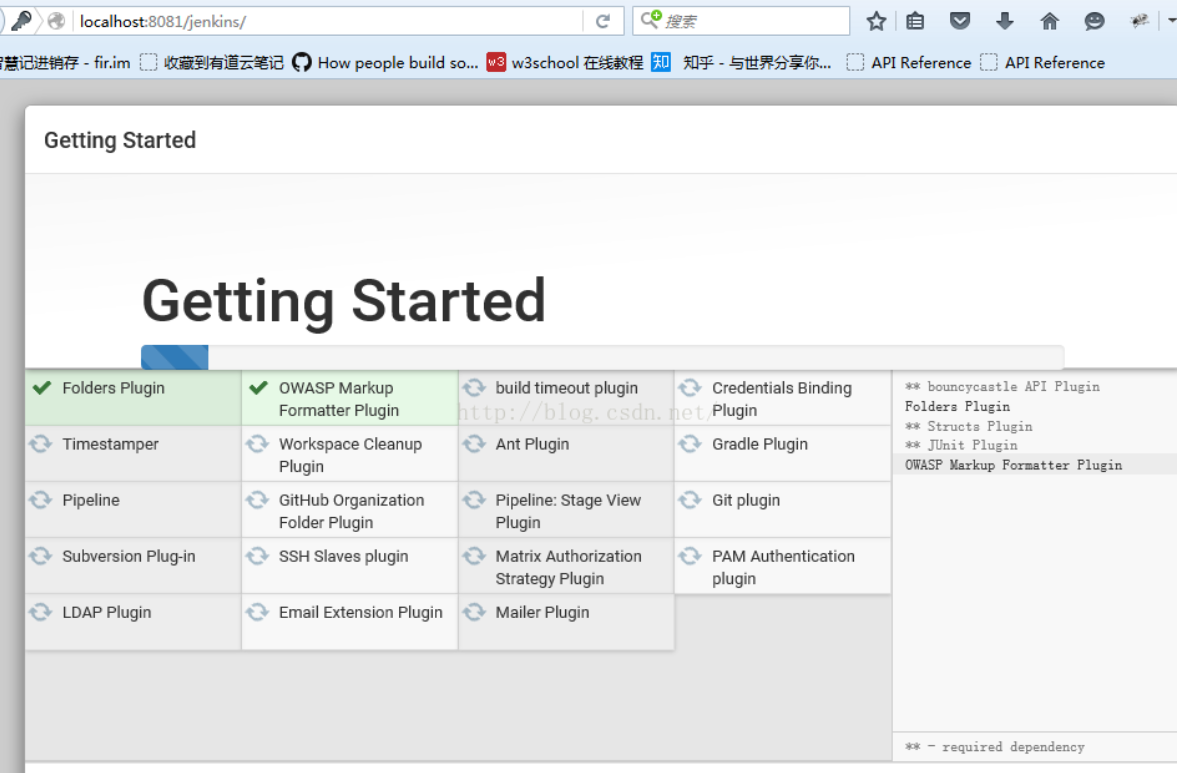Click the pending icon beside Credentials Binding Plugin
This screenshot has height=773, width=1196.
690,388
